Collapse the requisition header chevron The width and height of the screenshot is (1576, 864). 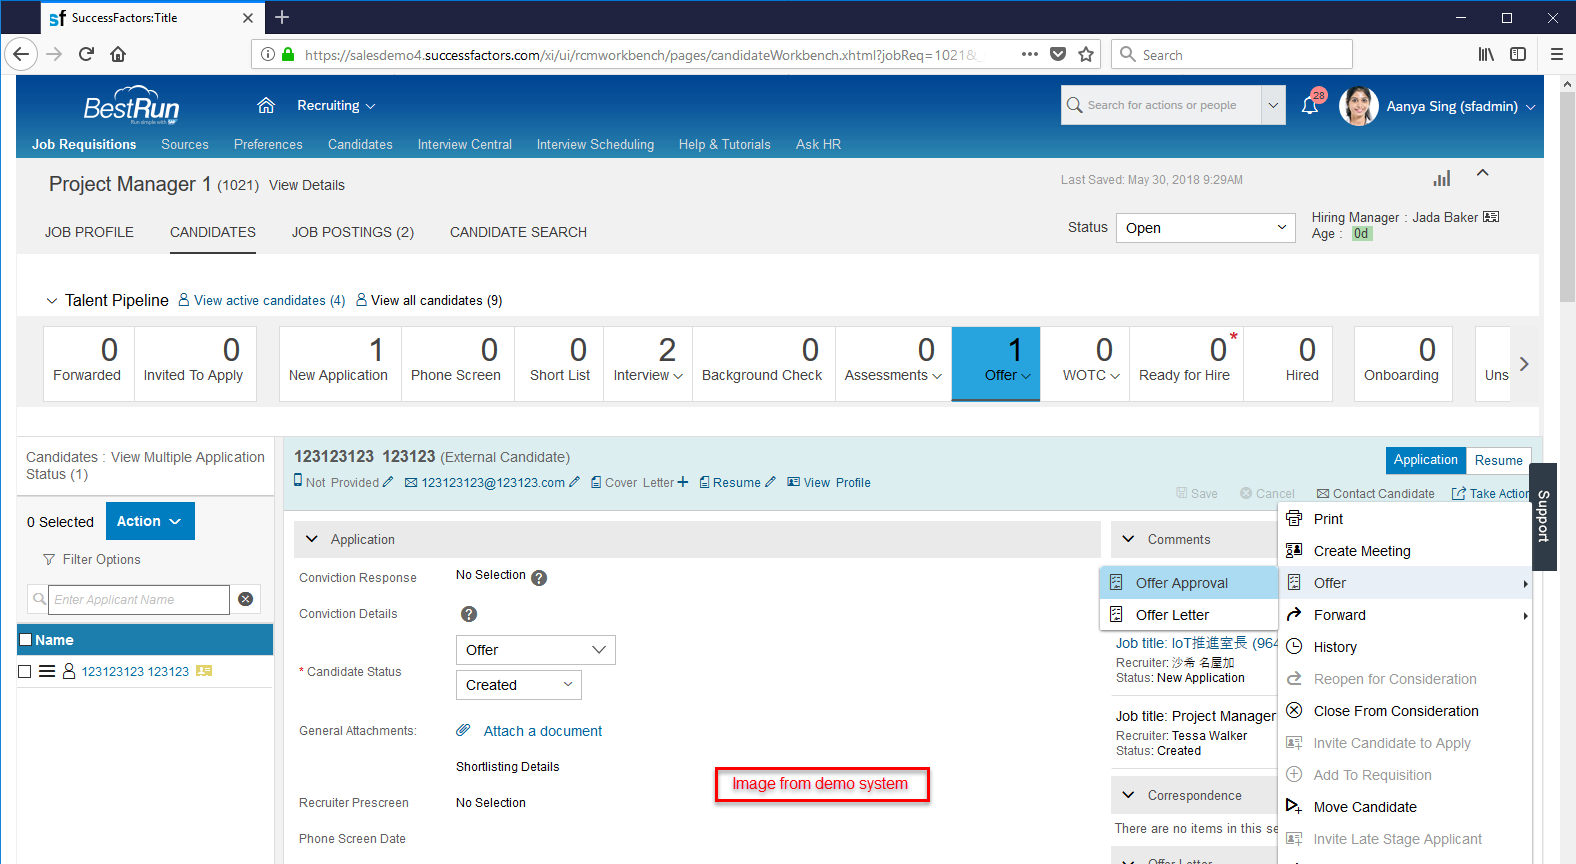[x=1483, y=173]
